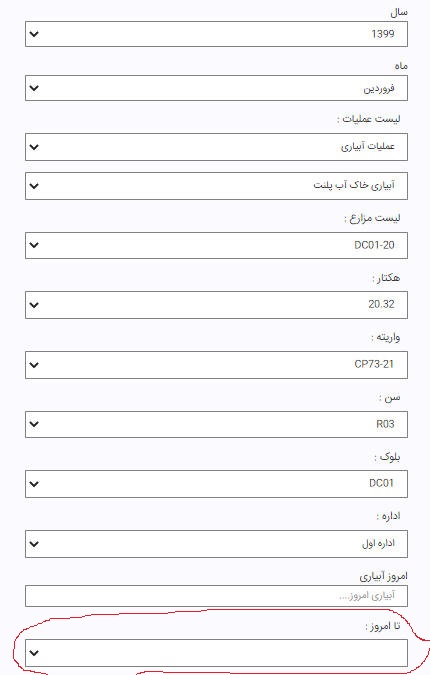
Task: Click the امروز آبیاری label text
Action: pyautogui.click(x=384, y=576)
